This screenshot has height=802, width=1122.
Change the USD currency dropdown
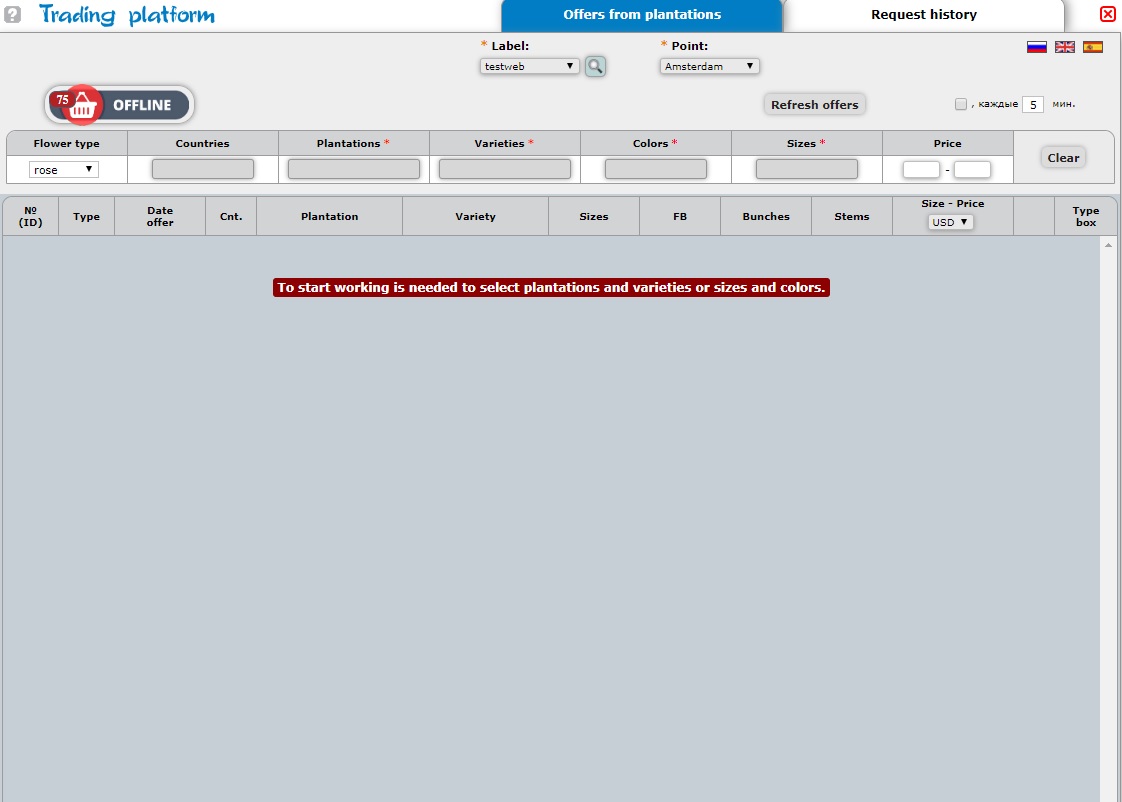[949, 222]
